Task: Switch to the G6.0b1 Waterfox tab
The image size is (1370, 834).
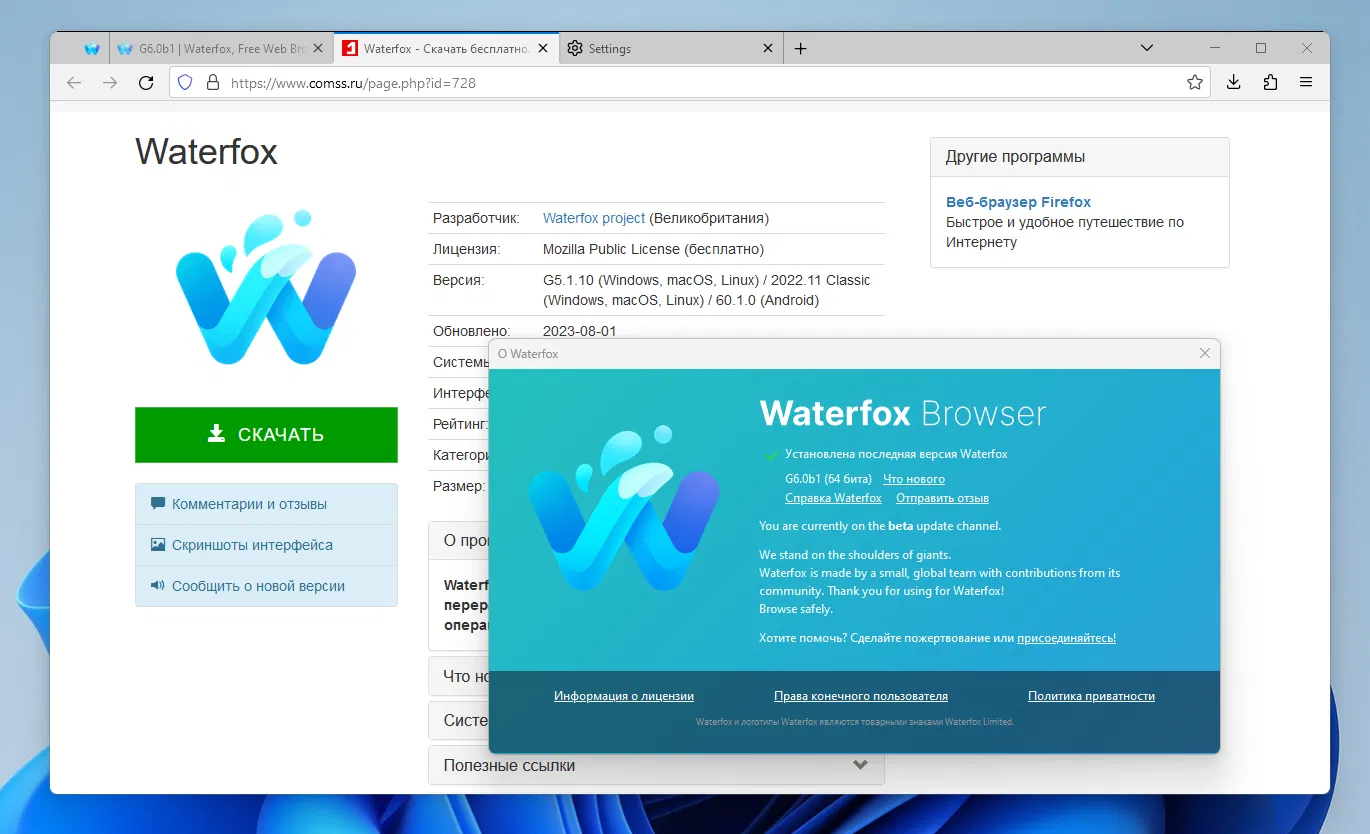Action: tap(220, 48)
